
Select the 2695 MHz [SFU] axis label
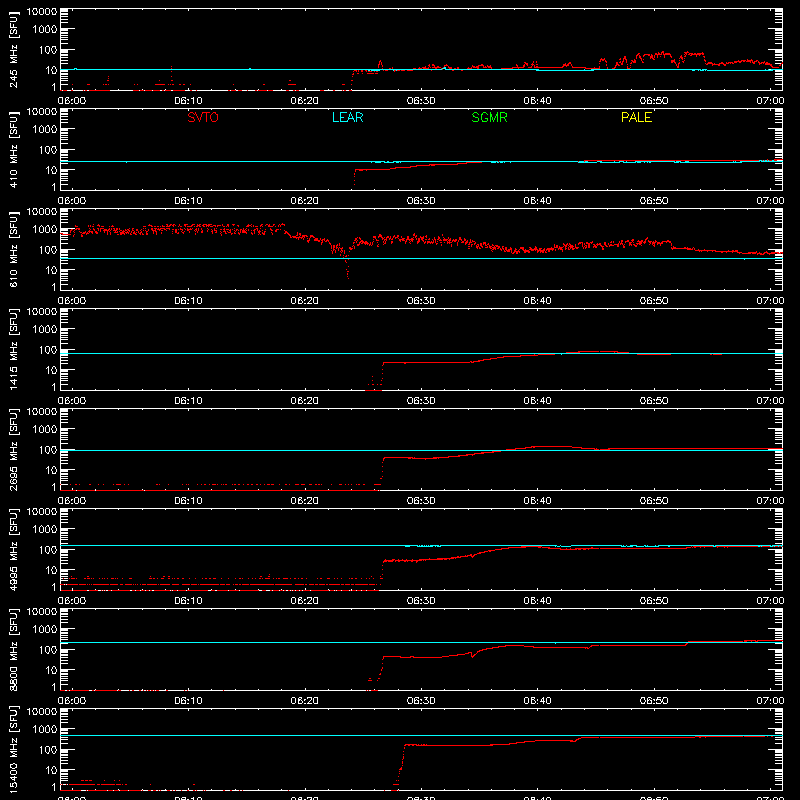pyautogui.click(x=14, y=449)
